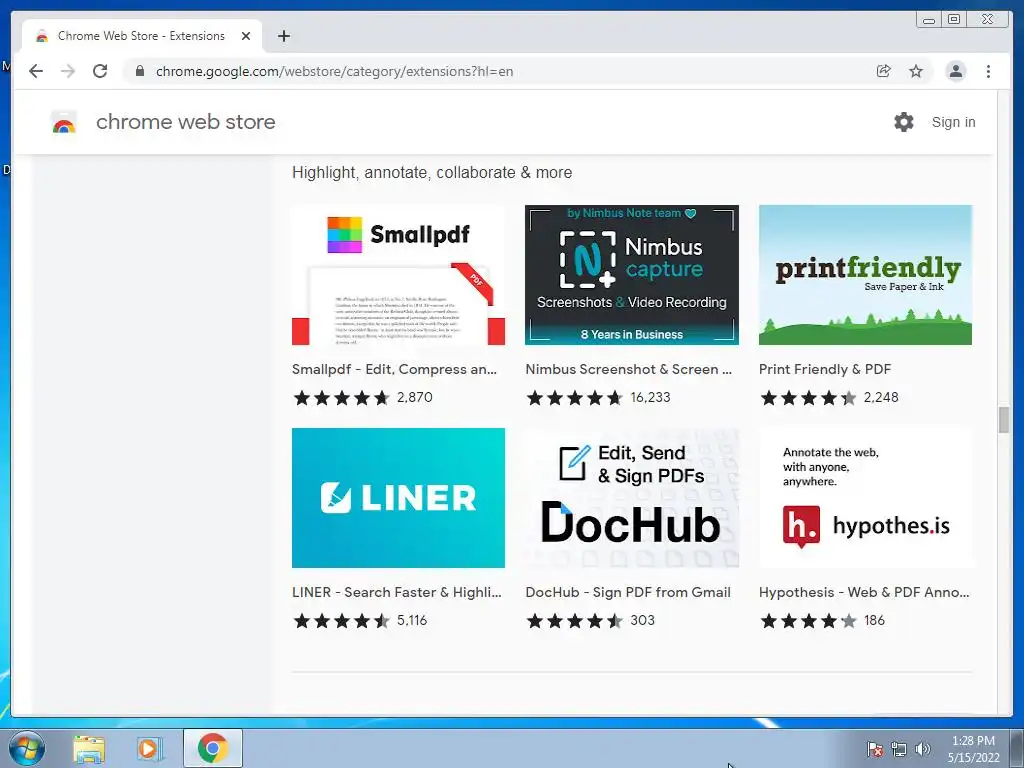Open the Chrome profile avatar menu
The height and width of the screenshot is (768, 1024).
pos(955,71)
